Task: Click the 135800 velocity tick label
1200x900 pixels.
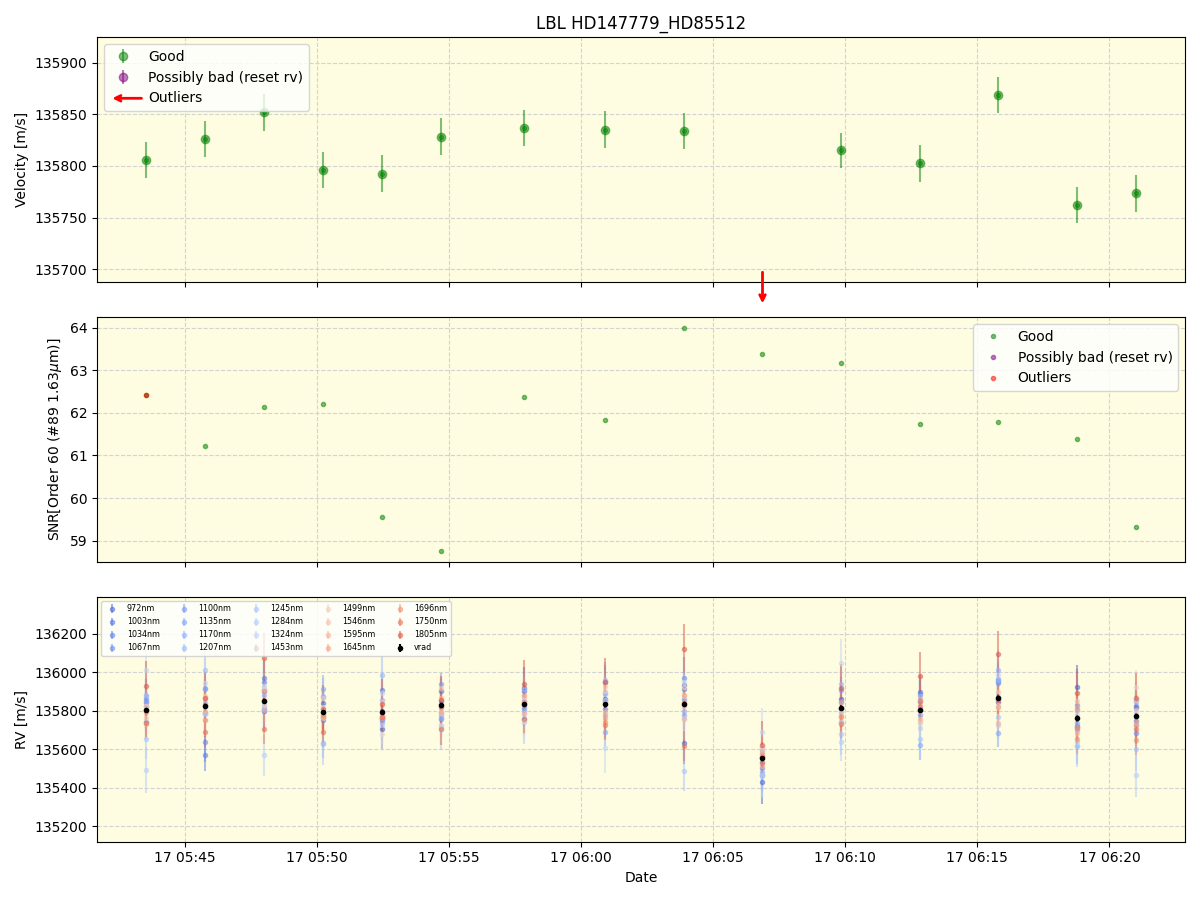Action: [x=63, y=166]
